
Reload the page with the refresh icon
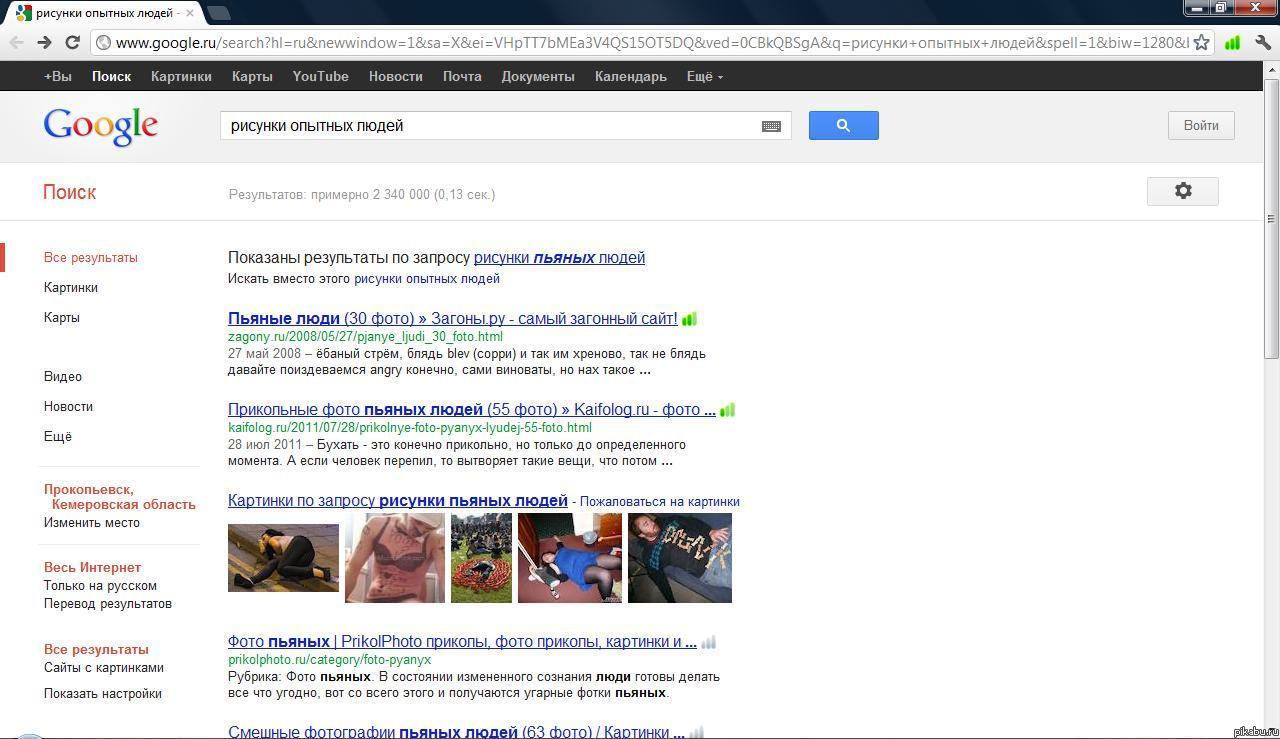(72, 42)
